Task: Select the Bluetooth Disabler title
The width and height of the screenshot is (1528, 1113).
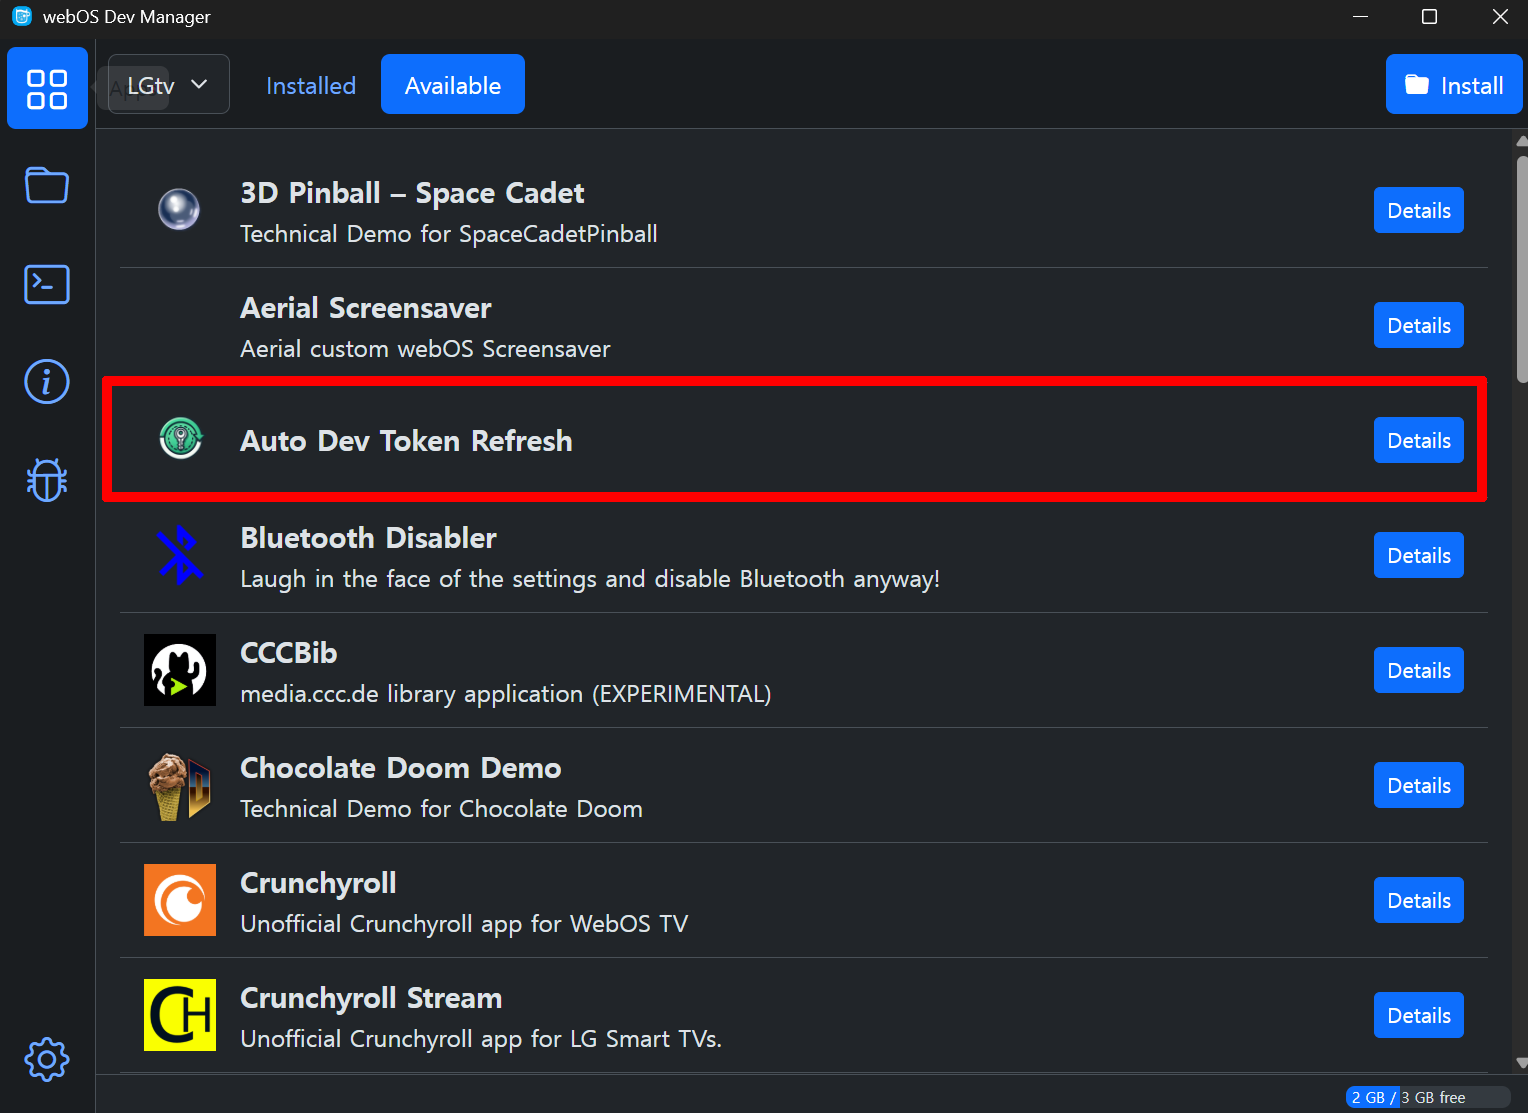Action: pos(368,538)
